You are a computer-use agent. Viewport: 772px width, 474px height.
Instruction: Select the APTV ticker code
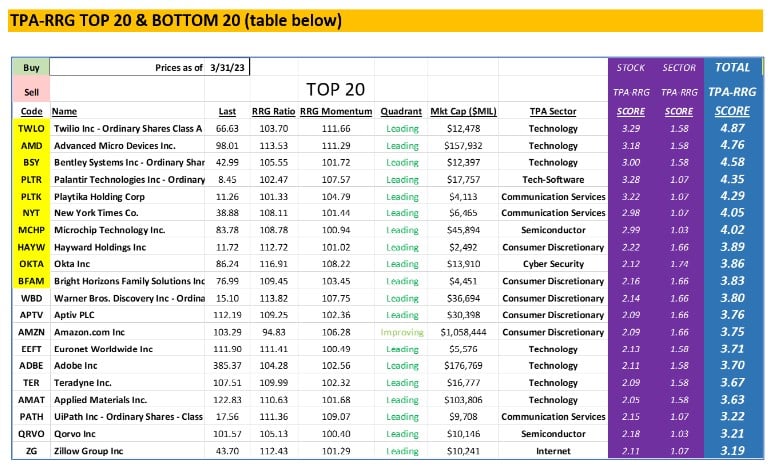pos(31,315)
